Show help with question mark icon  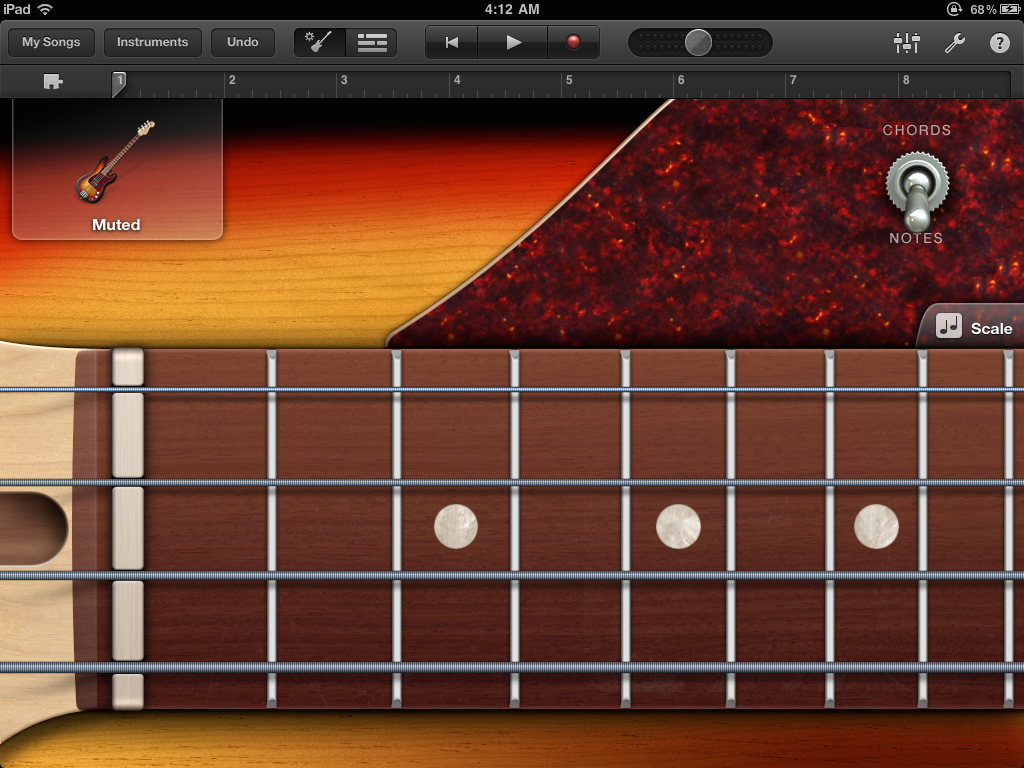(x=1000, y=43)
